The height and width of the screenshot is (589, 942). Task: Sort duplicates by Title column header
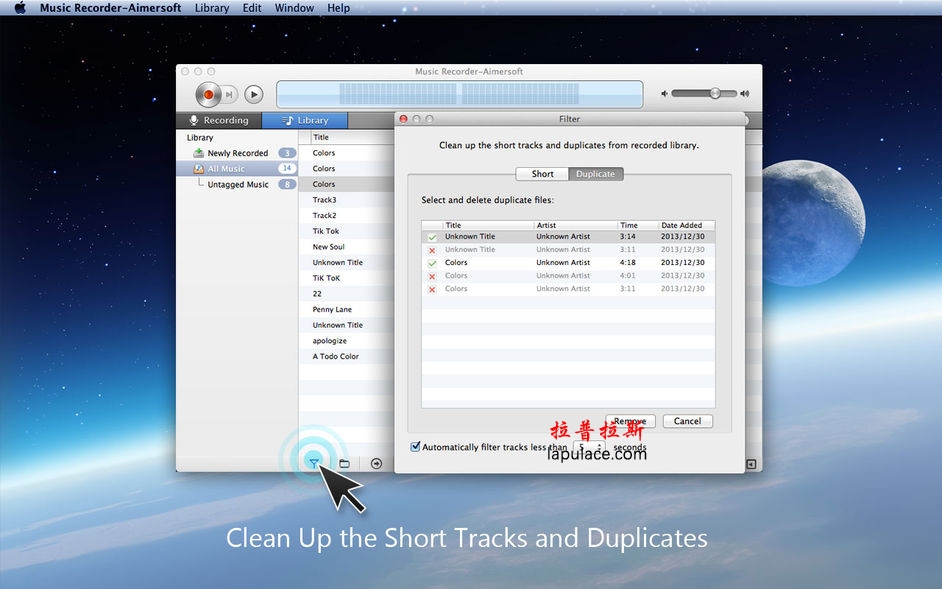point(487,225)
